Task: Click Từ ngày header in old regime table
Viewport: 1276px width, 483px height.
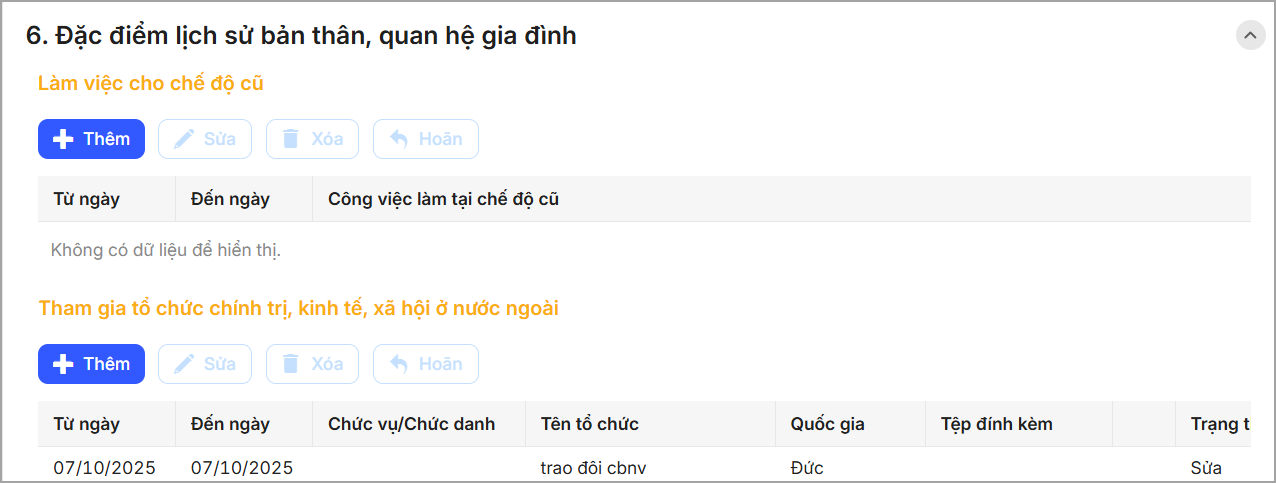Action: coord(86,199)
